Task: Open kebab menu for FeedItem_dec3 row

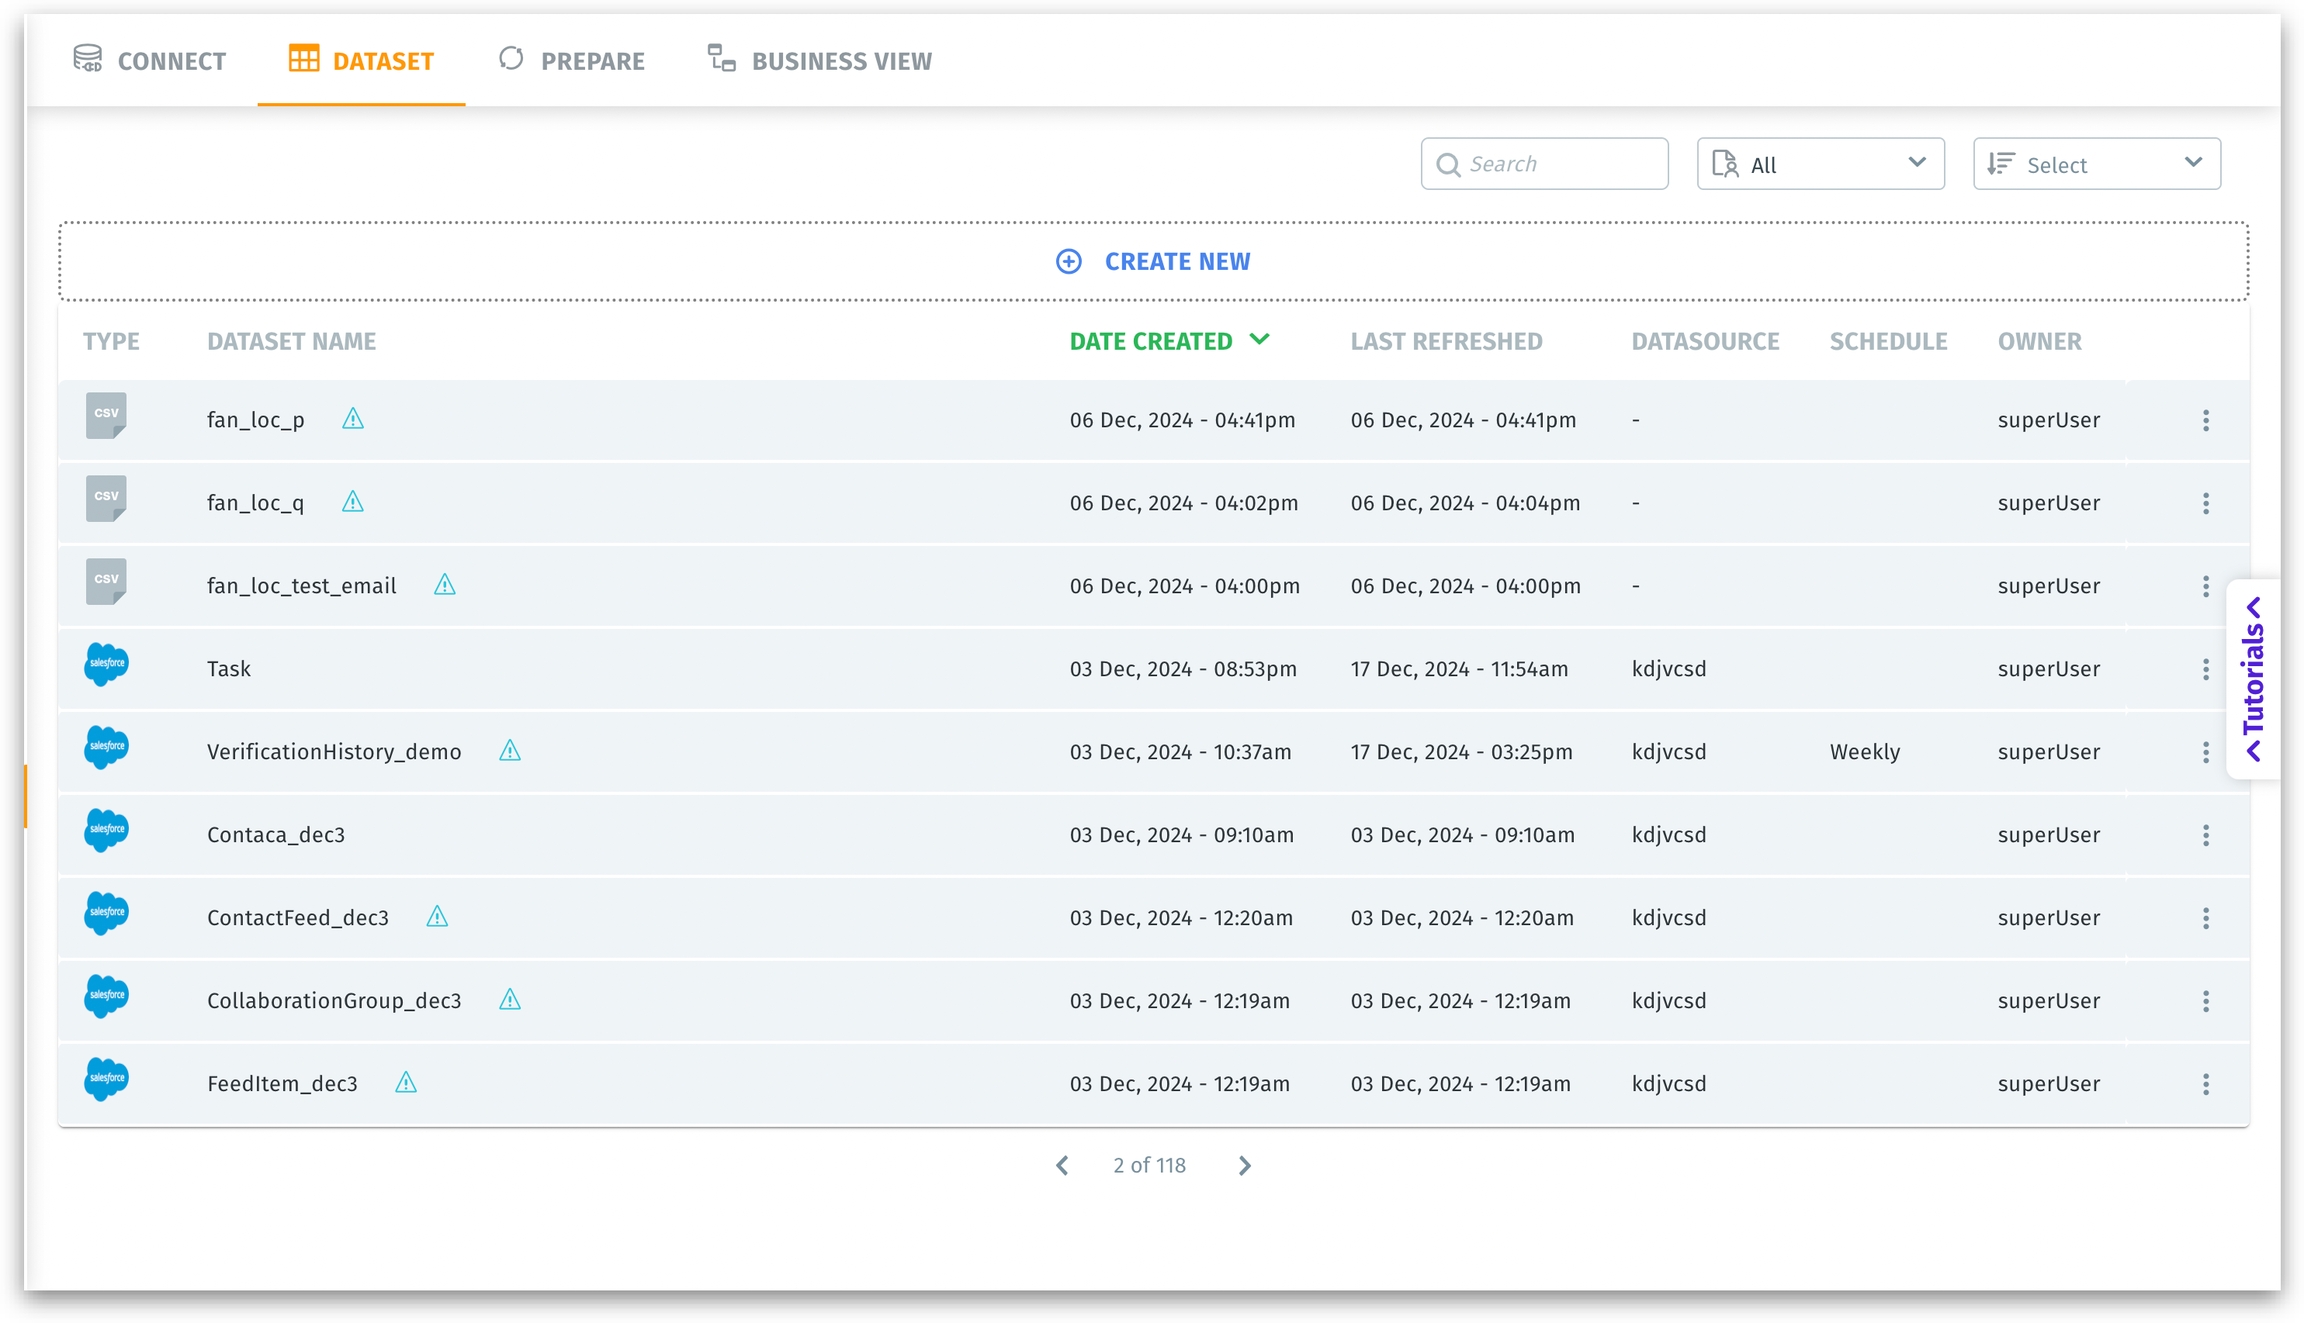Action: (x=2205, y=1084)
